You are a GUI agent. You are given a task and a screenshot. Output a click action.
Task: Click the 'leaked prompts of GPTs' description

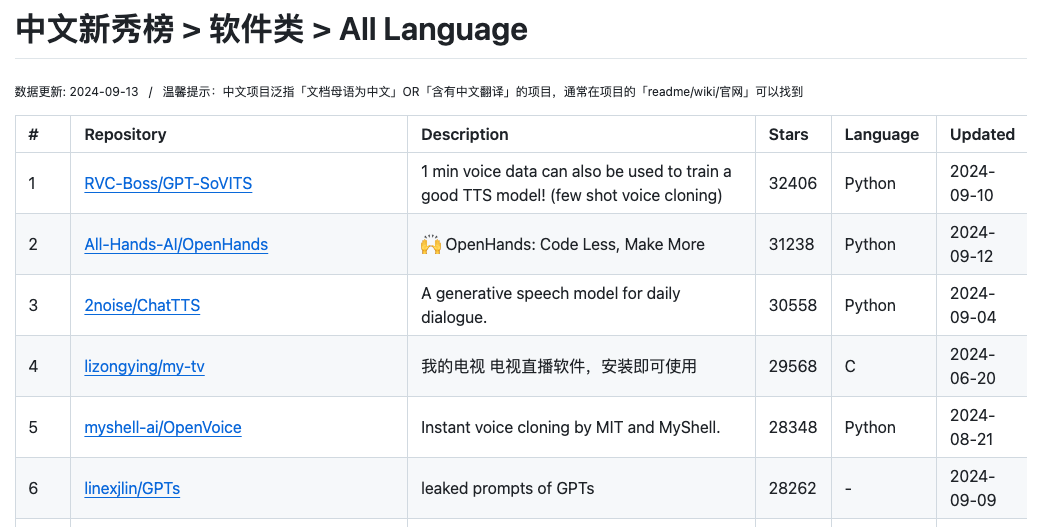pos(507,488)
